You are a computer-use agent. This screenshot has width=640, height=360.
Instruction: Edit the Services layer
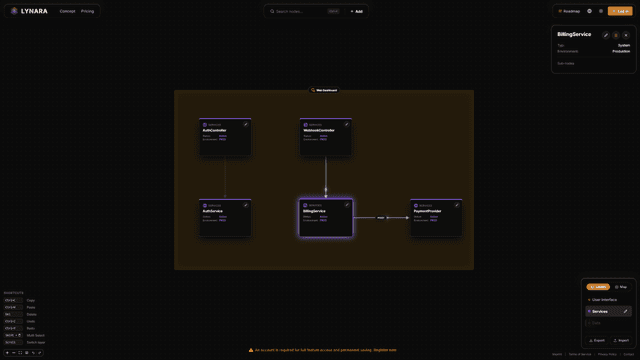coord(625,311)
